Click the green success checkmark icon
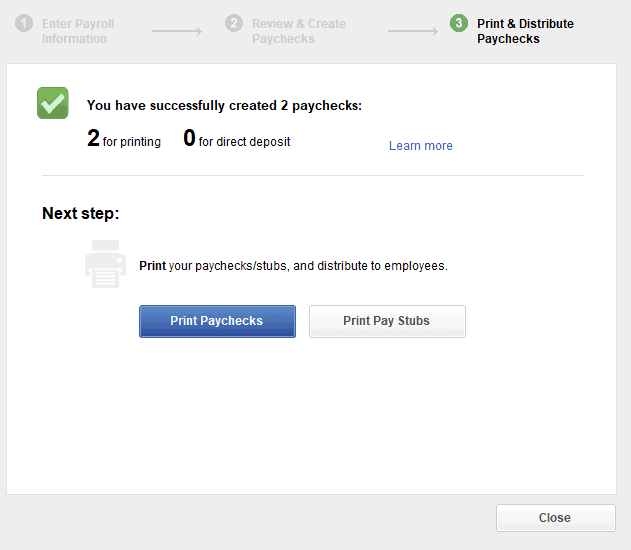 (53, 103)
